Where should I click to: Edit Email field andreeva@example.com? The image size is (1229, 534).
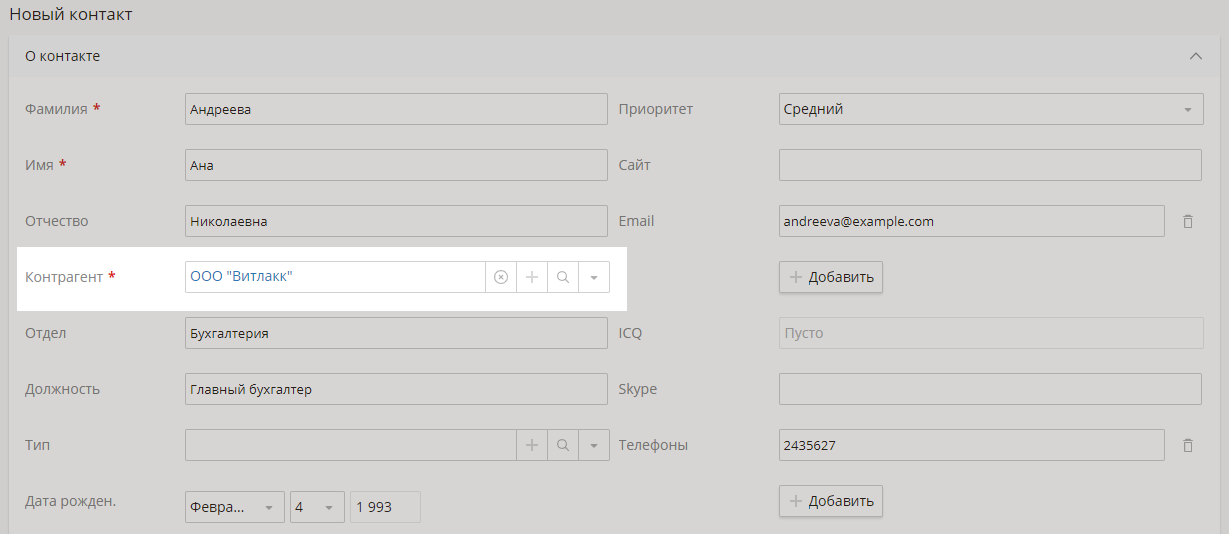click(972, 221)
